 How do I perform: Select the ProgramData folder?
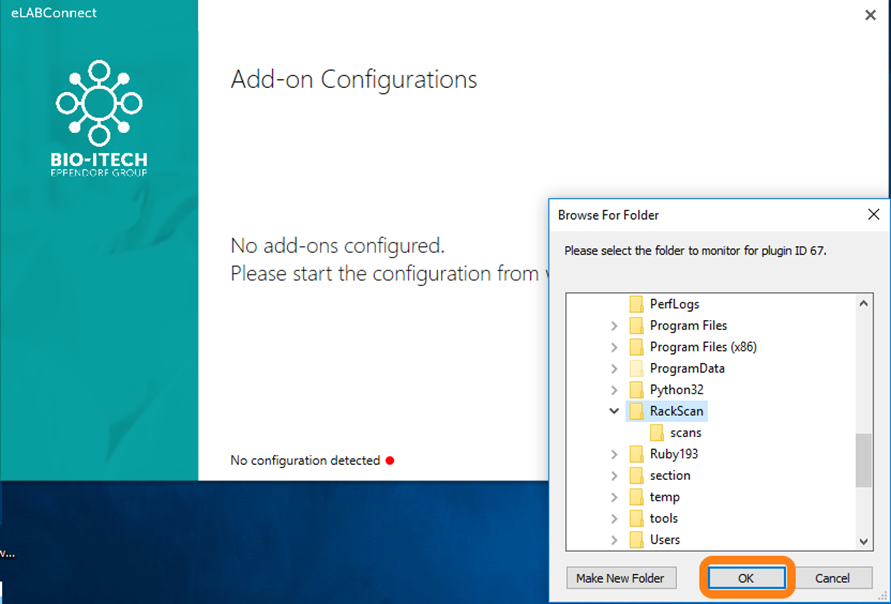pyautogui.click(x=686, y=368)
